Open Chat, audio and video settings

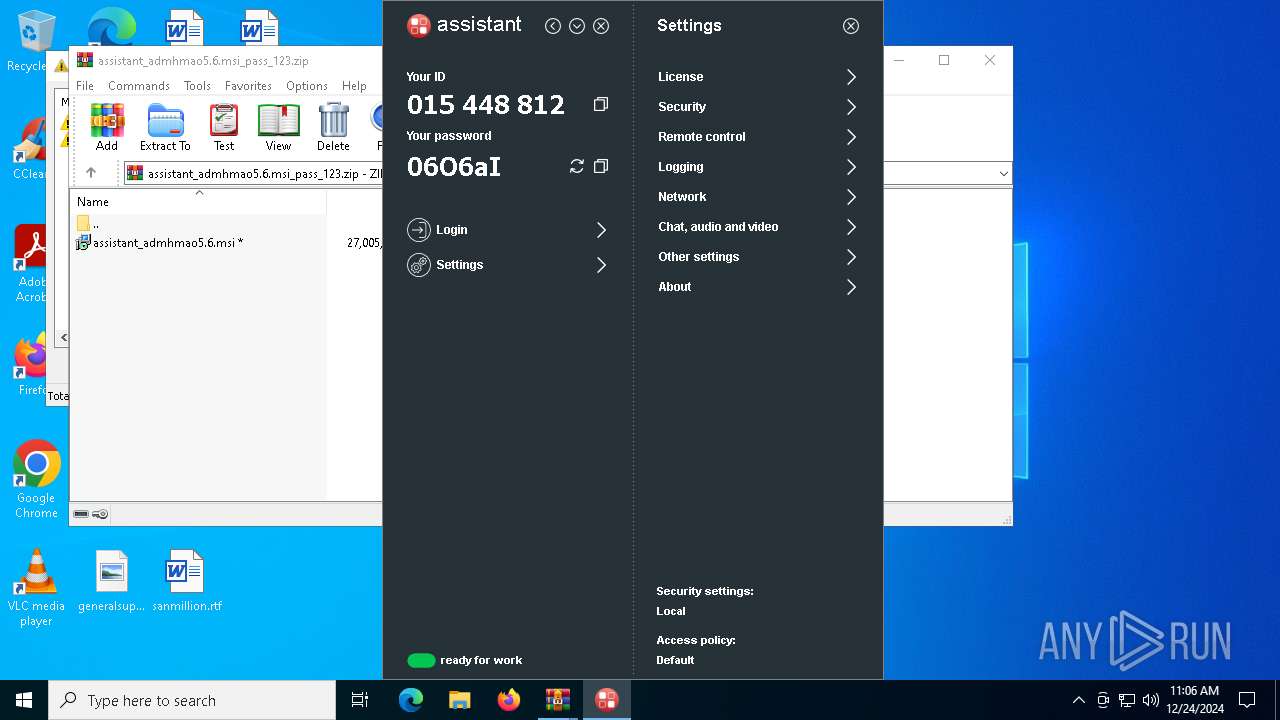point(757,227)
